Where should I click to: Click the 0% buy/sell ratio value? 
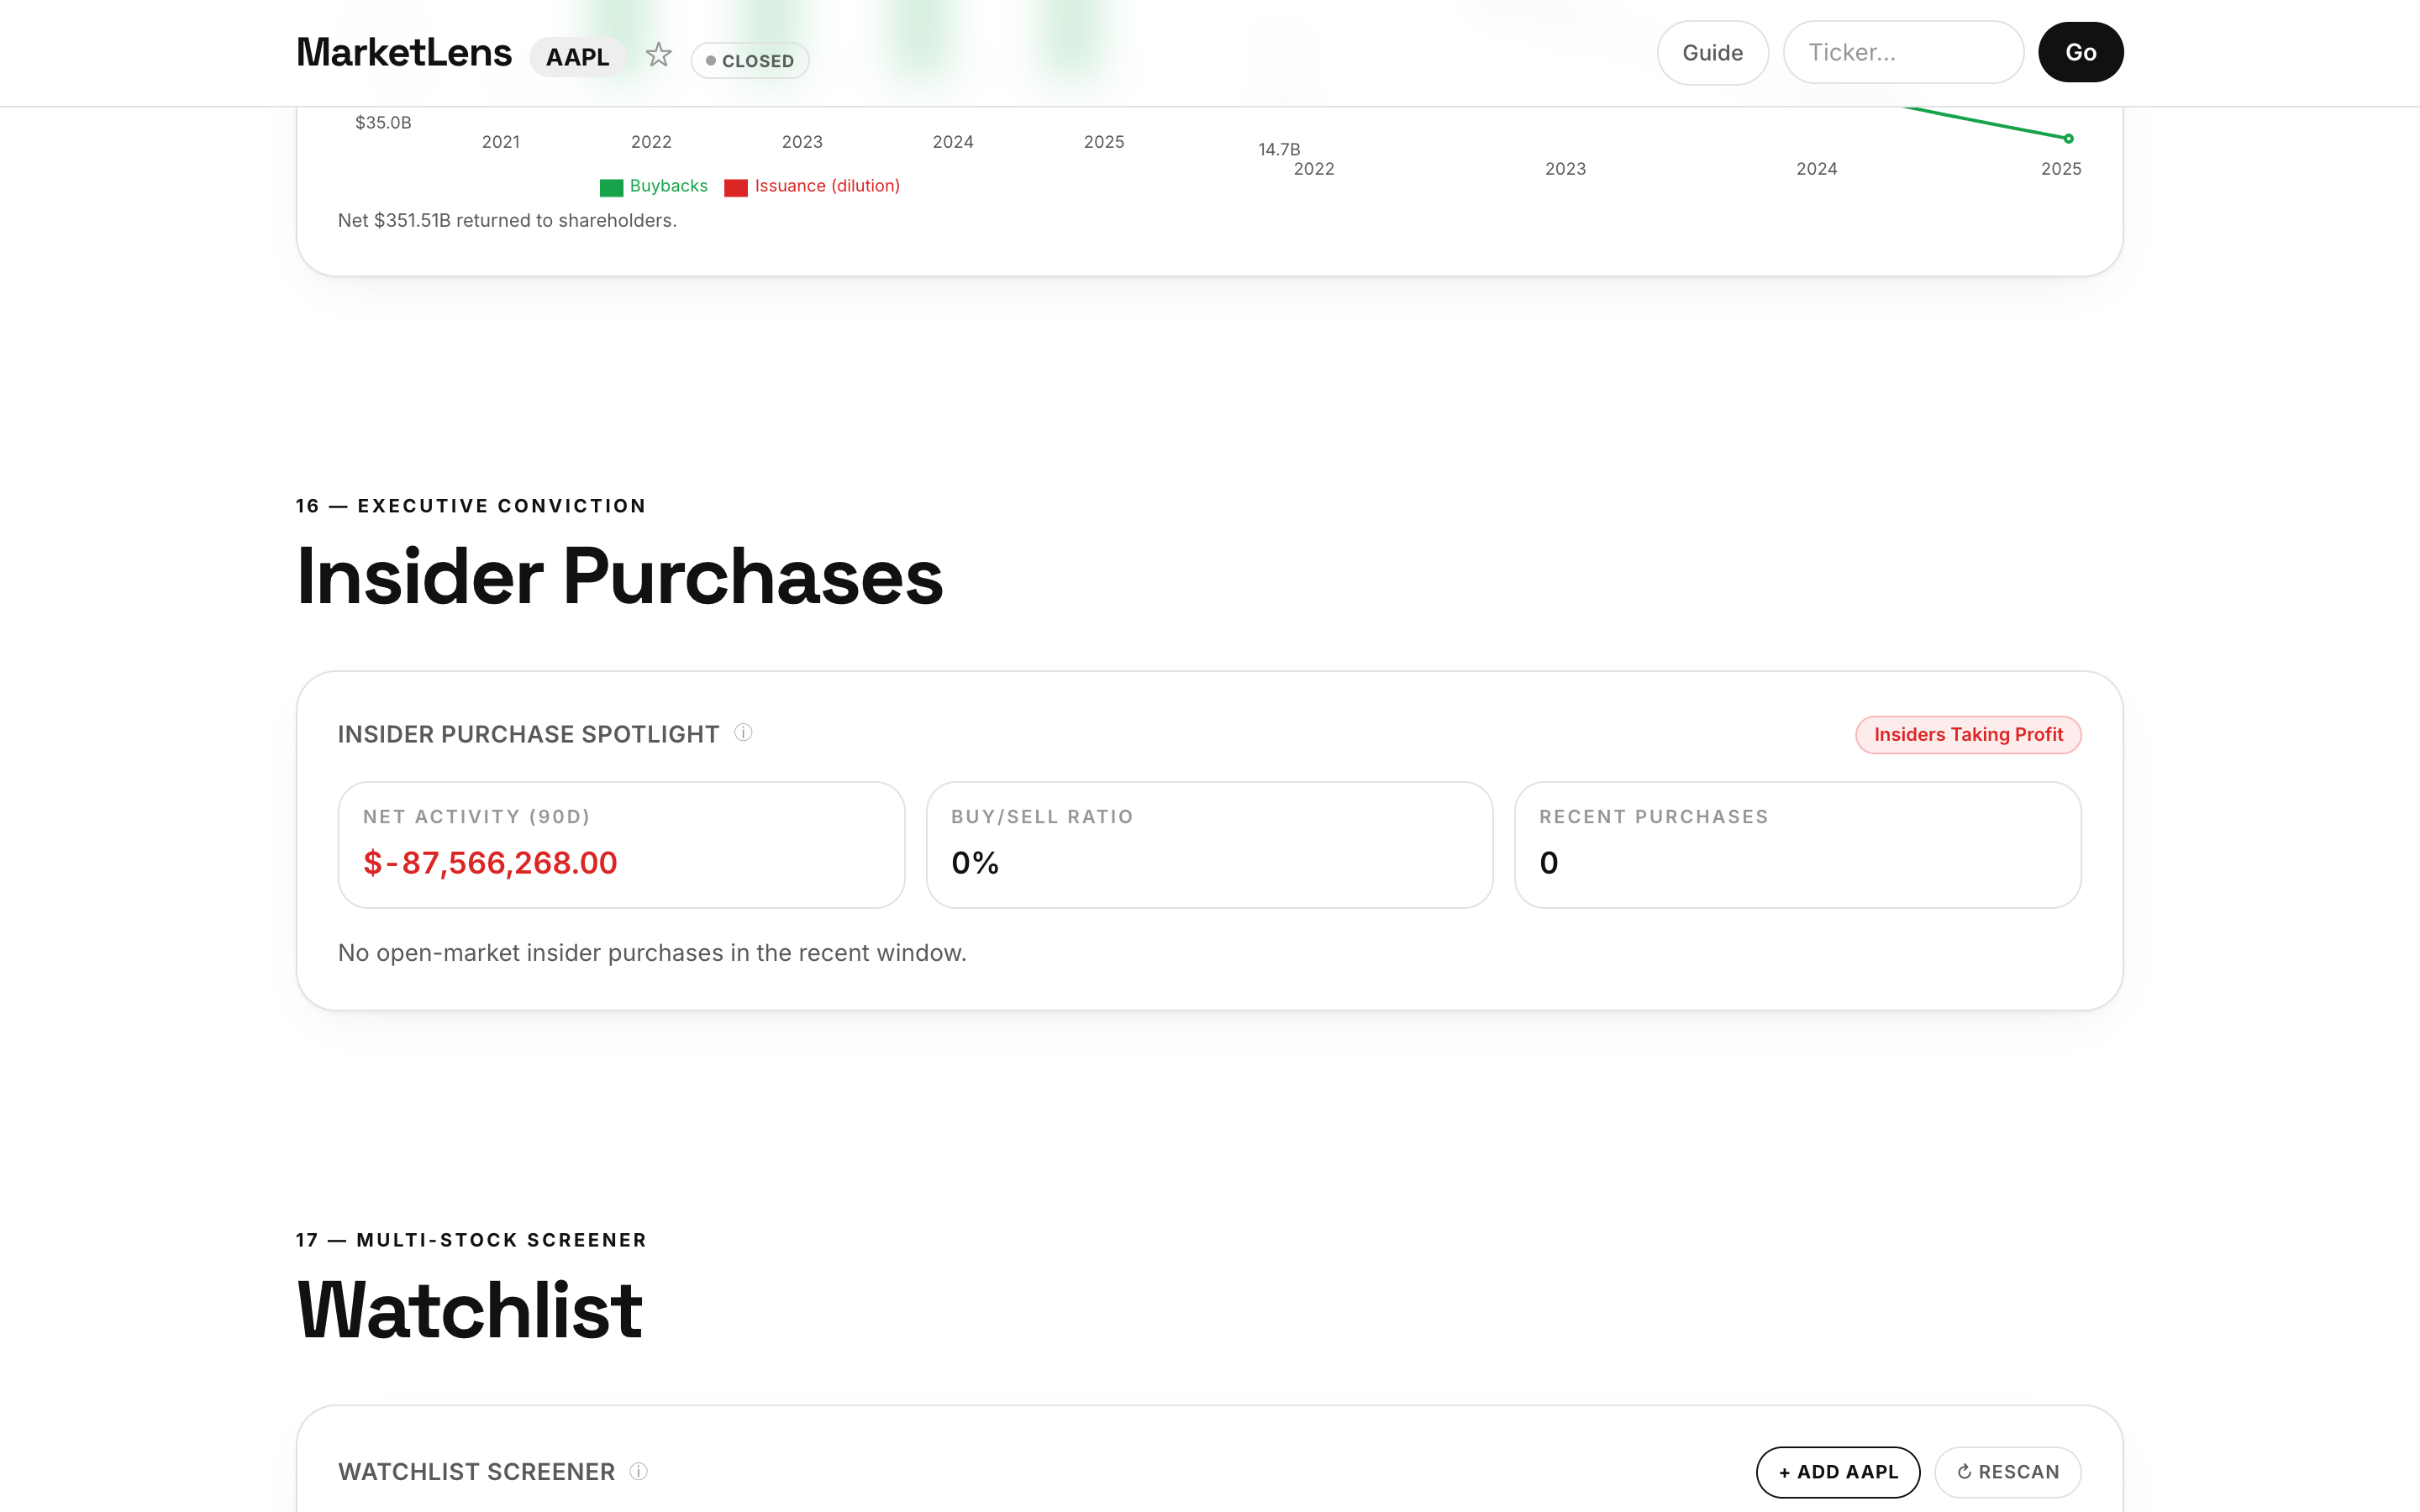(x=975, y=863)
